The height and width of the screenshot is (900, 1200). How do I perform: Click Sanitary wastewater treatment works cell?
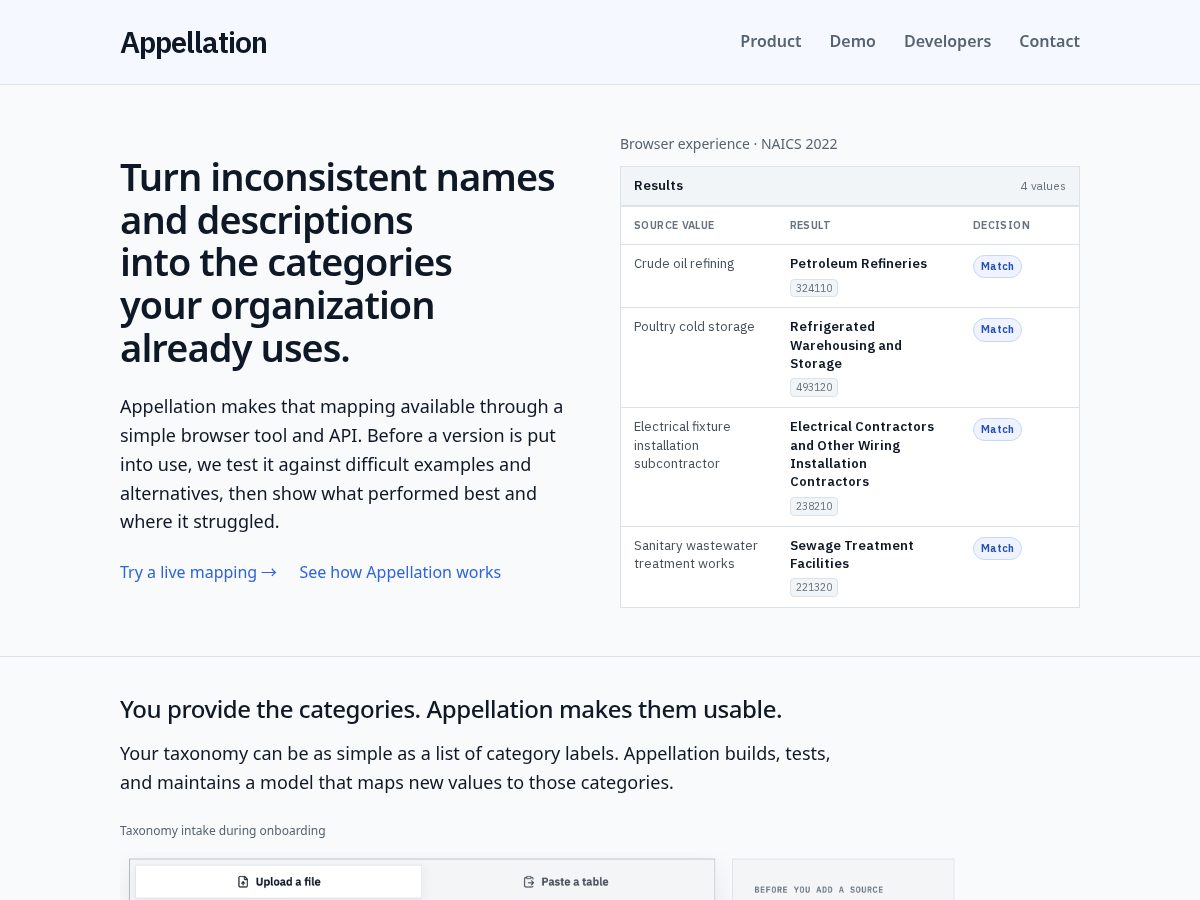tap(696, 554)
